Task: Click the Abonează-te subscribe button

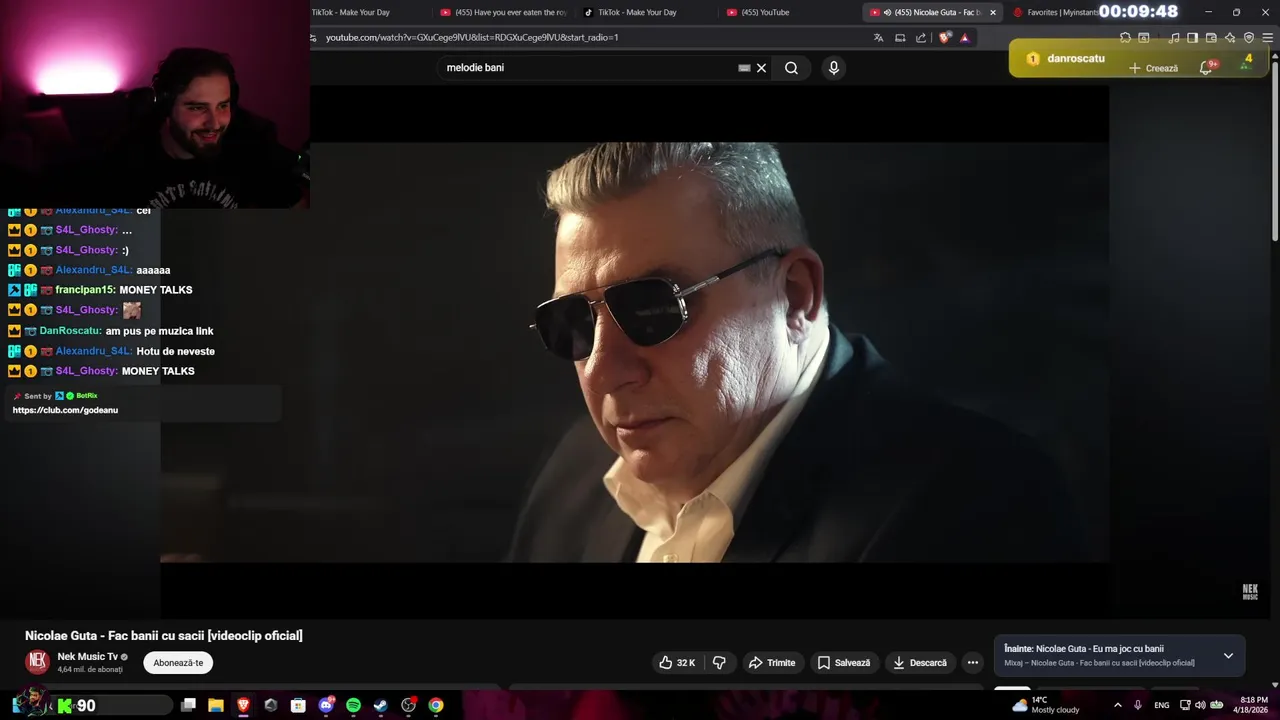Action: pos(178,663)
